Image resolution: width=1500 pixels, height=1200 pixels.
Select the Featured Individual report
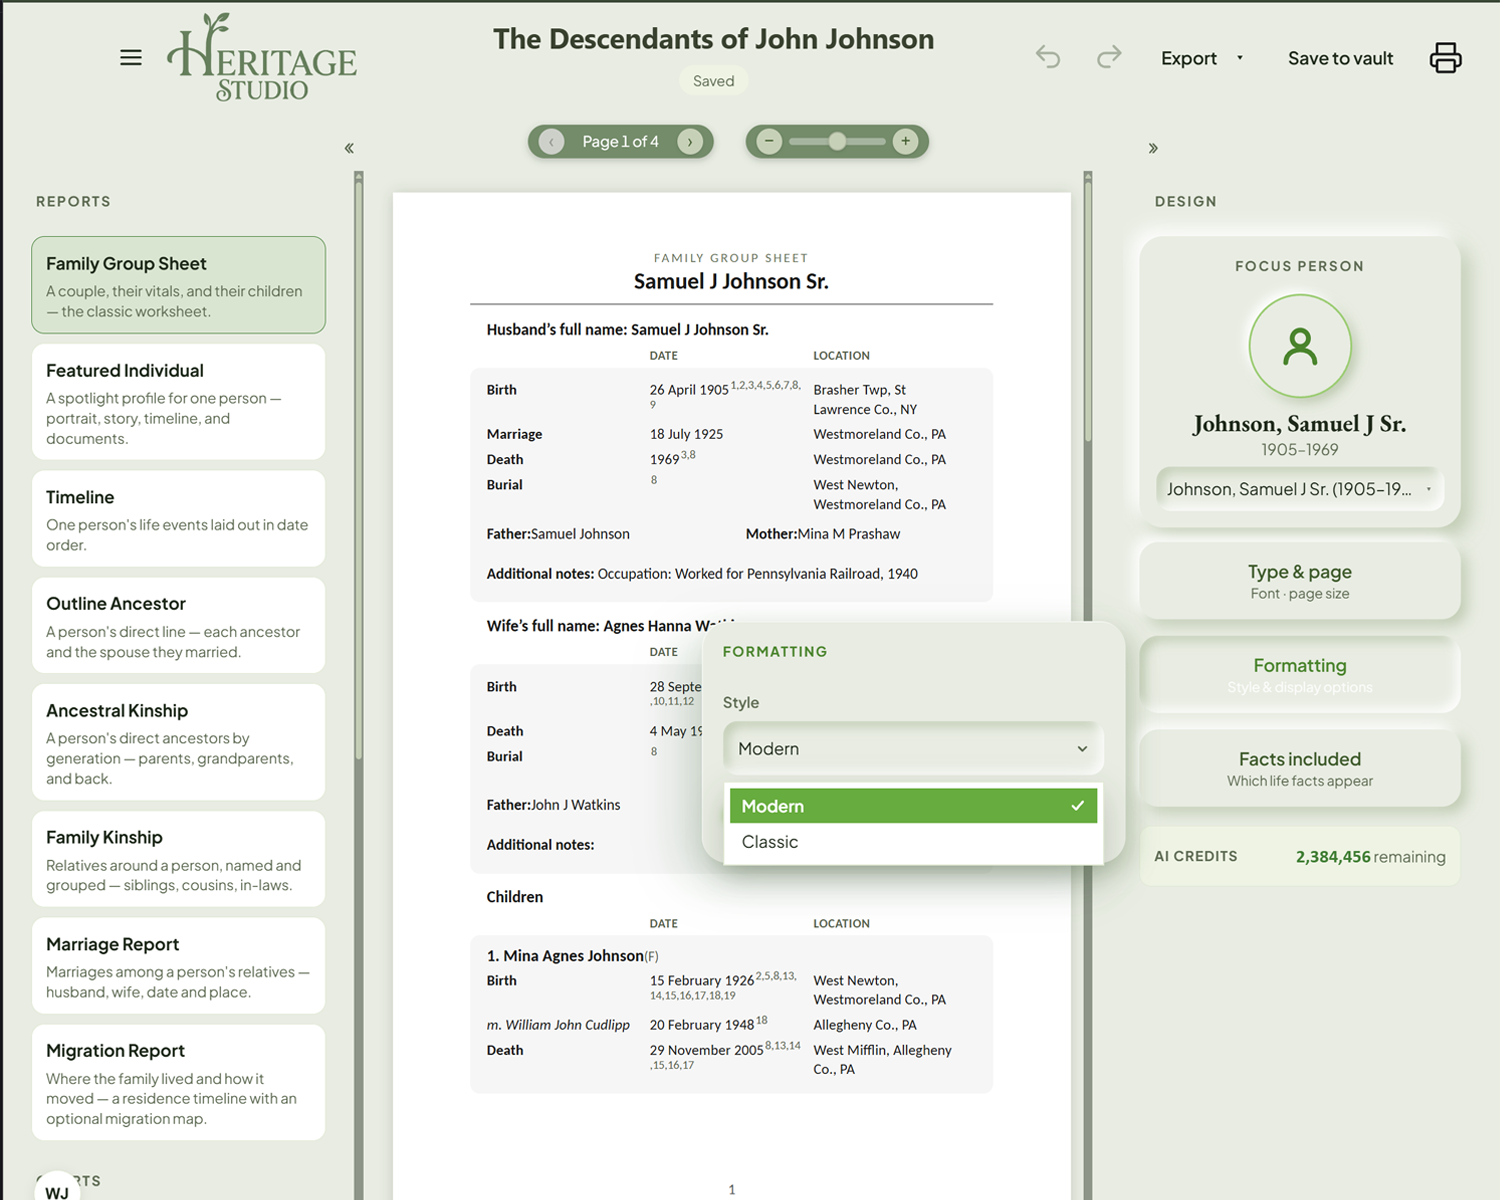[x=179, y=402]
